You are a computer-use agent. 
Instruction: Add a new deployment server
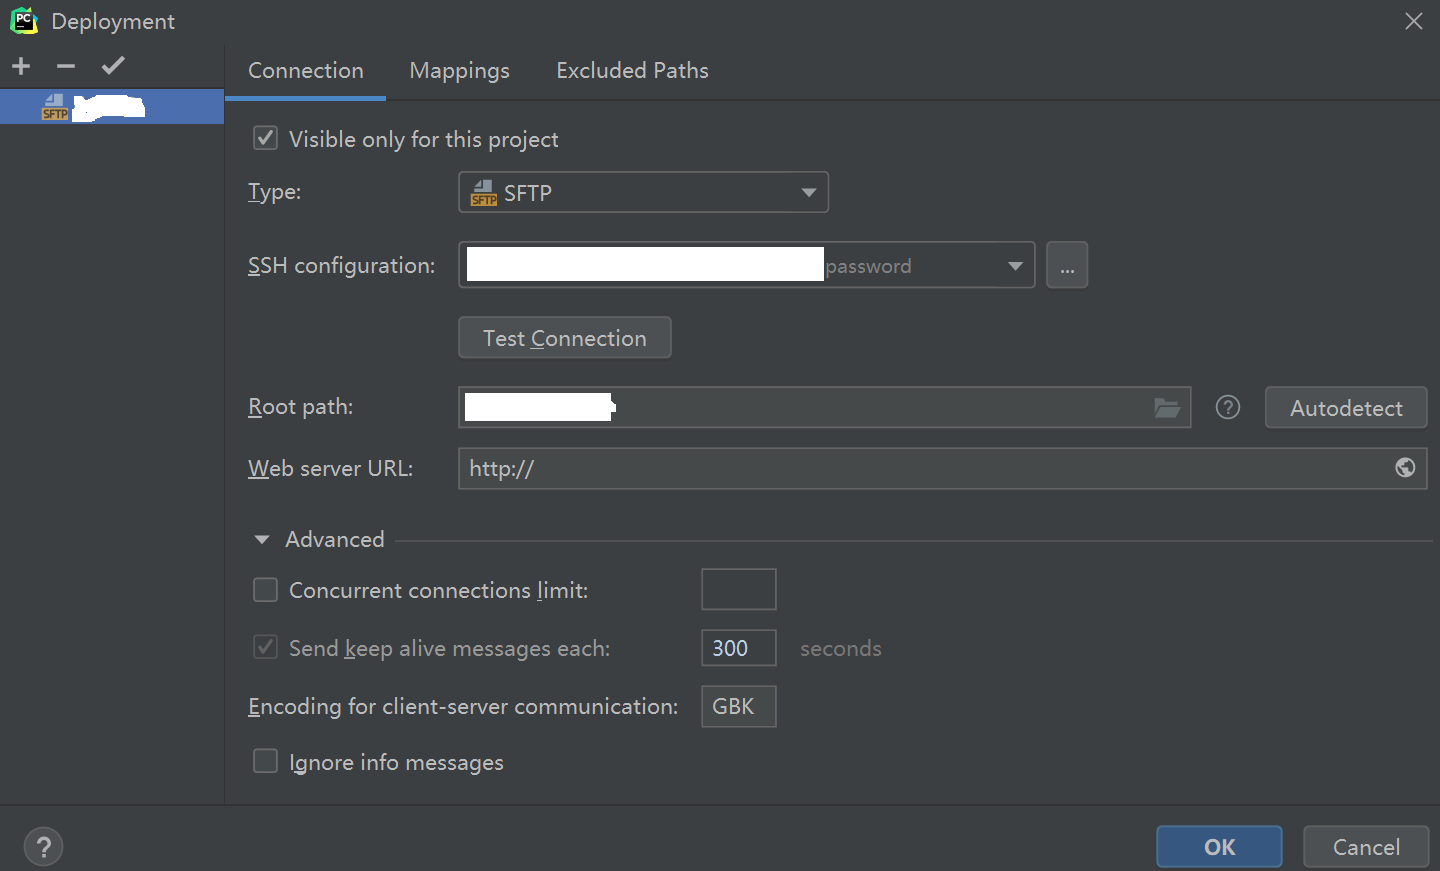tap(21, 66)
